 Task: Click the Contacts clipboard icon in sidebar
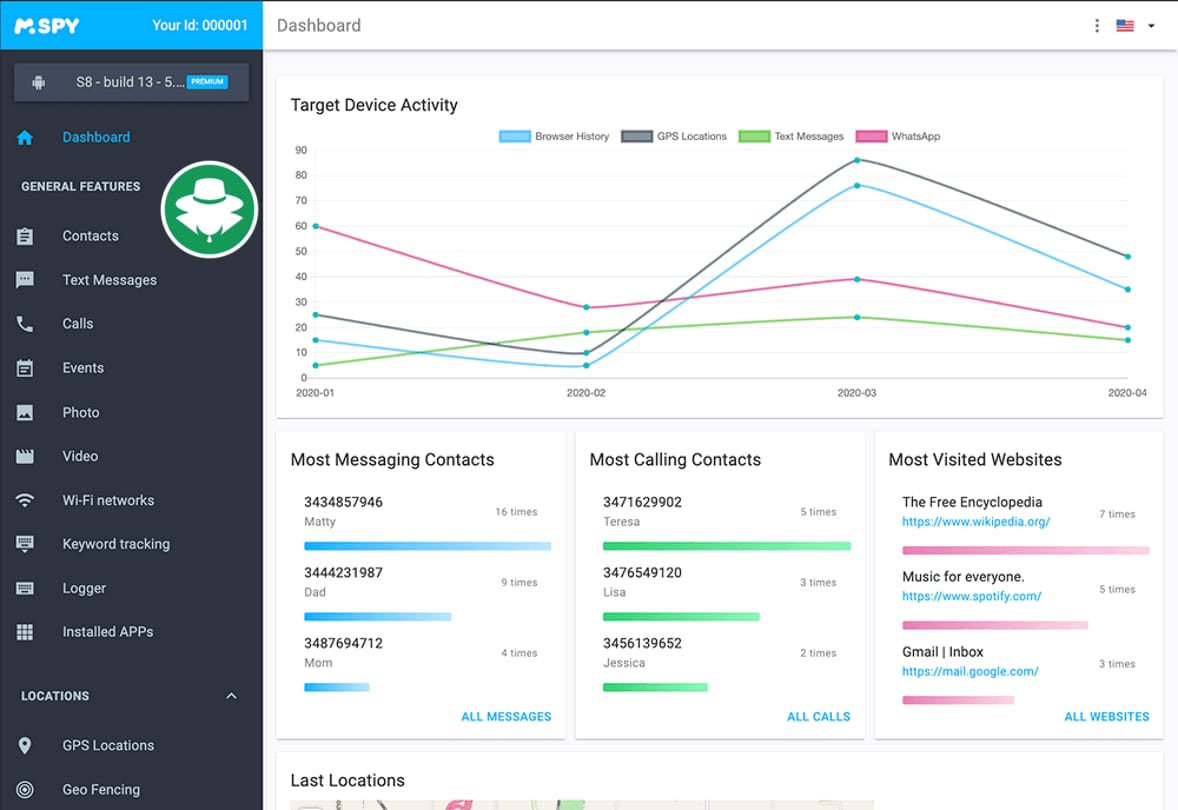coord(25,236)
